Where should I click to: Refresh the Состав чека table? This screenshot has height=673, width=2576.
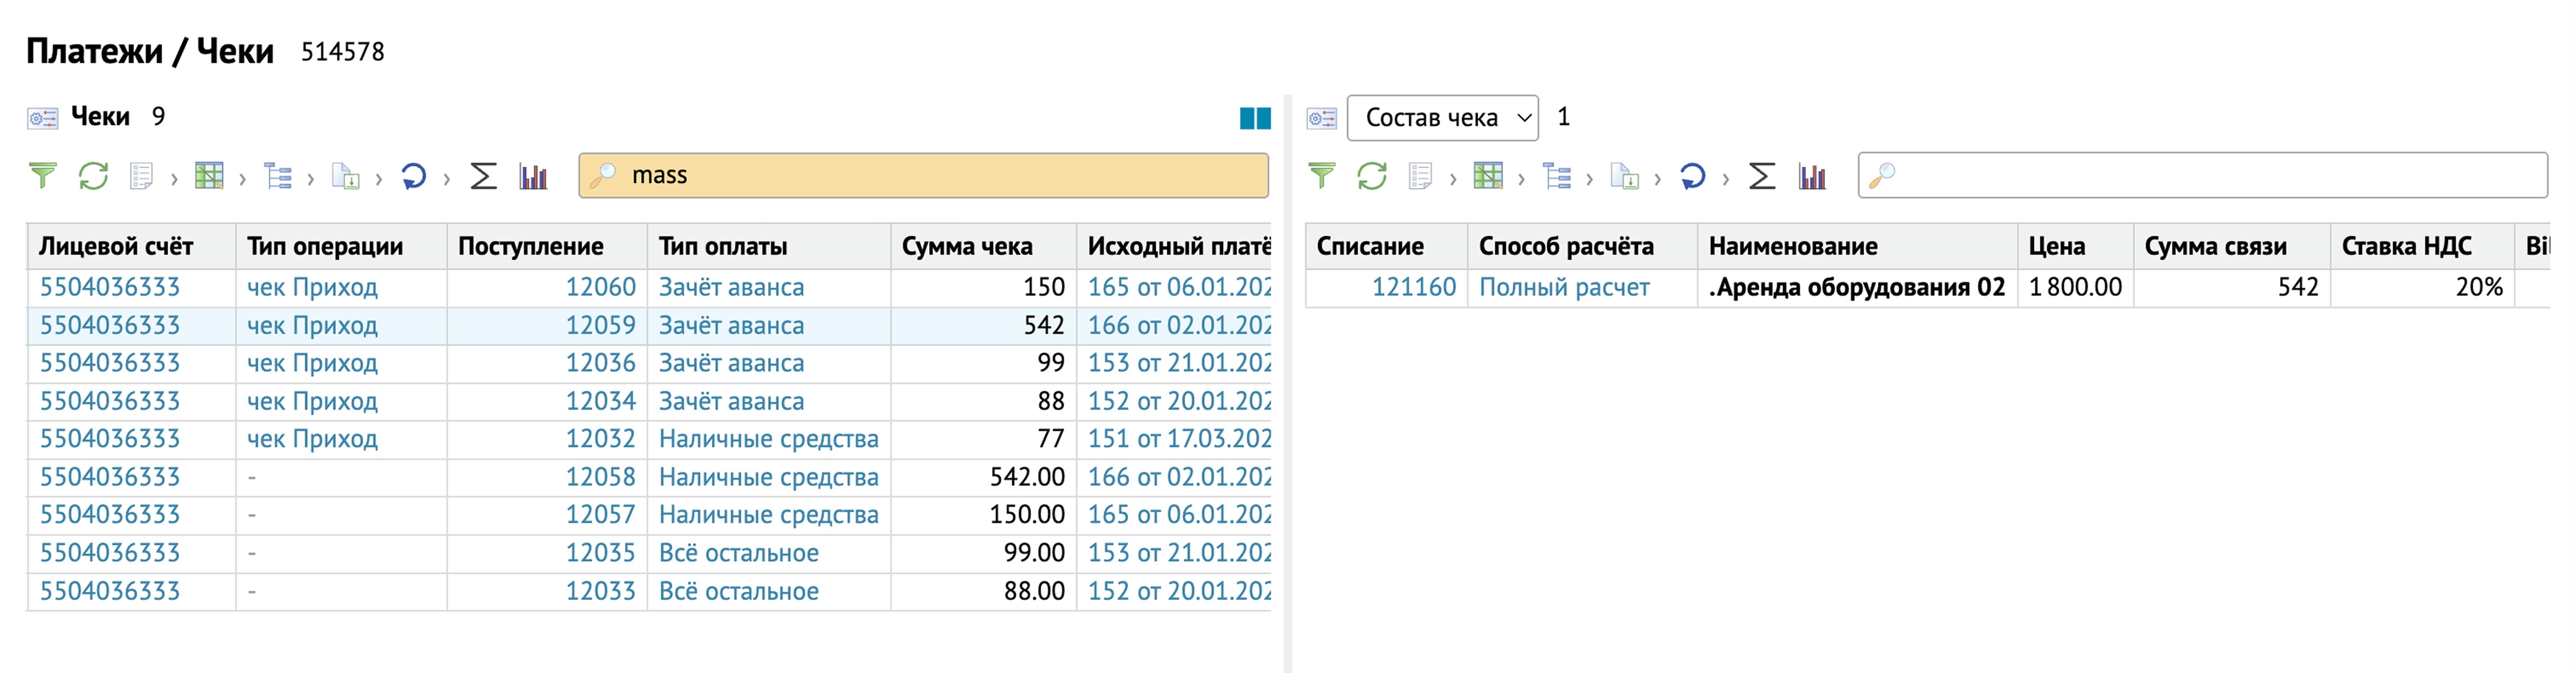click(x=1372, y=176)
